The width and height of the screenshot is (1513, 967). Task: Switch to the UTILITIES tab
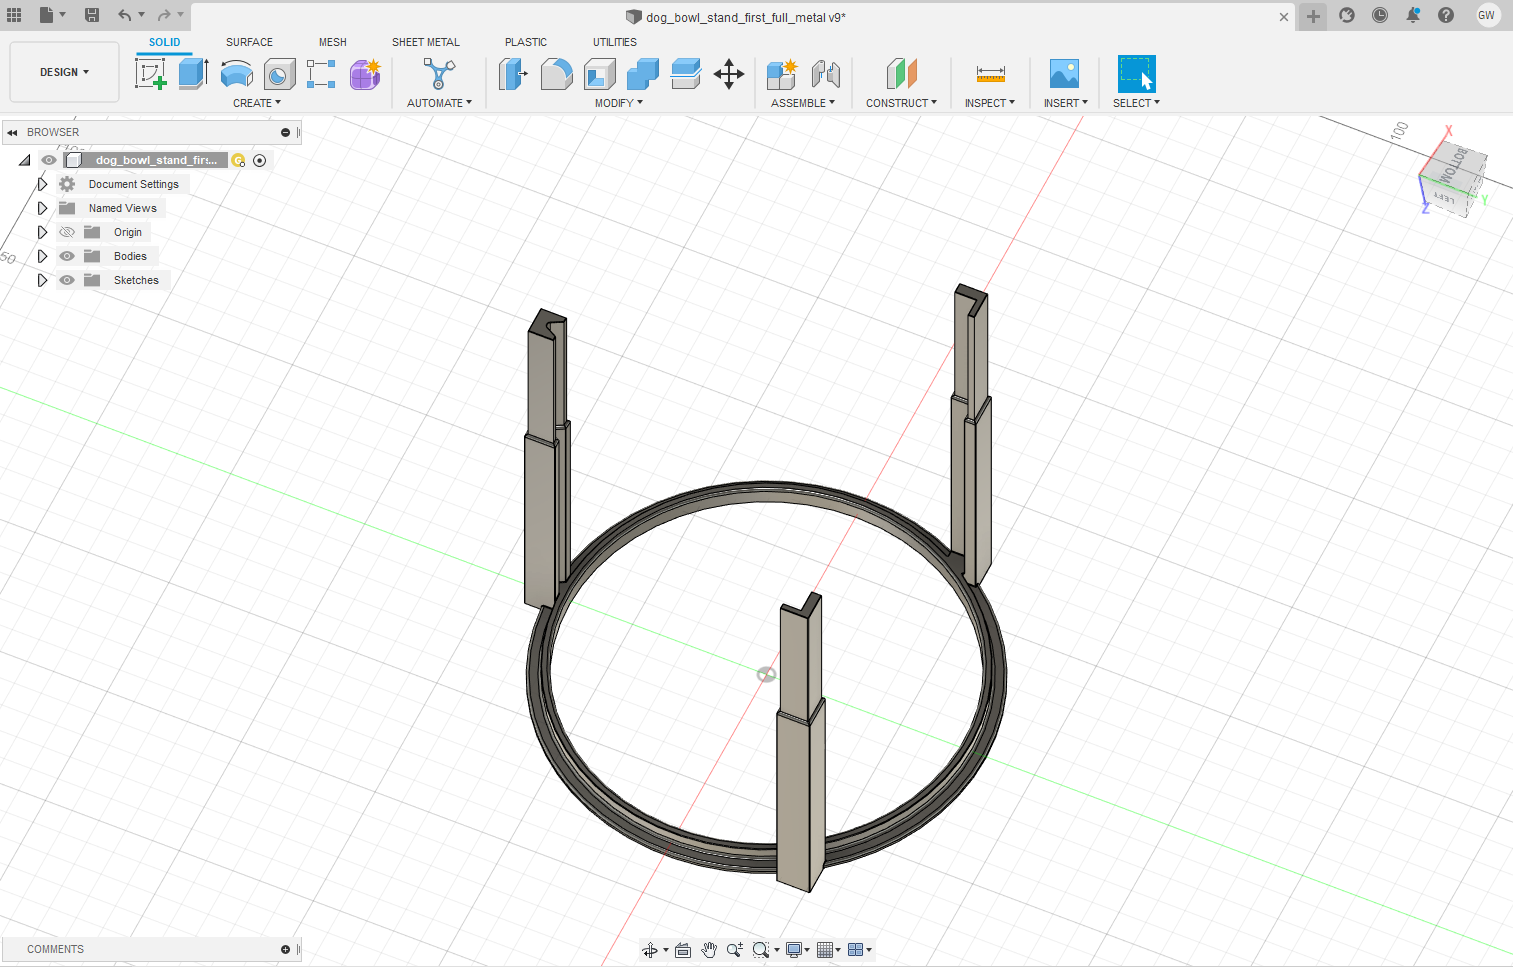pos(615,42)
